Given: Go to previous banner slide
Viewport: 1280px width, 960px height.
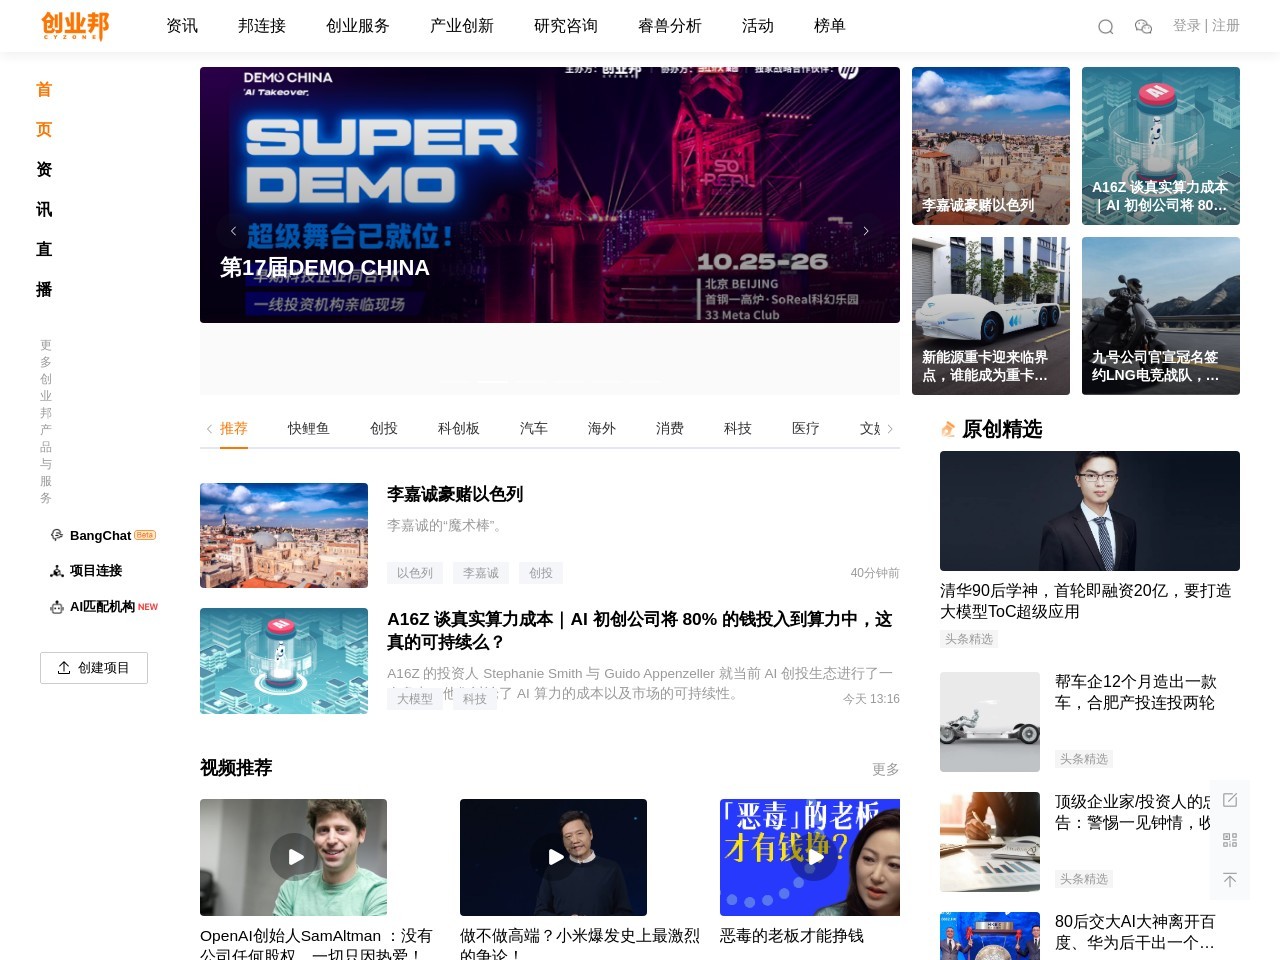Looking at the screenshot, I should pyautogui.click(x=233, y=231).
